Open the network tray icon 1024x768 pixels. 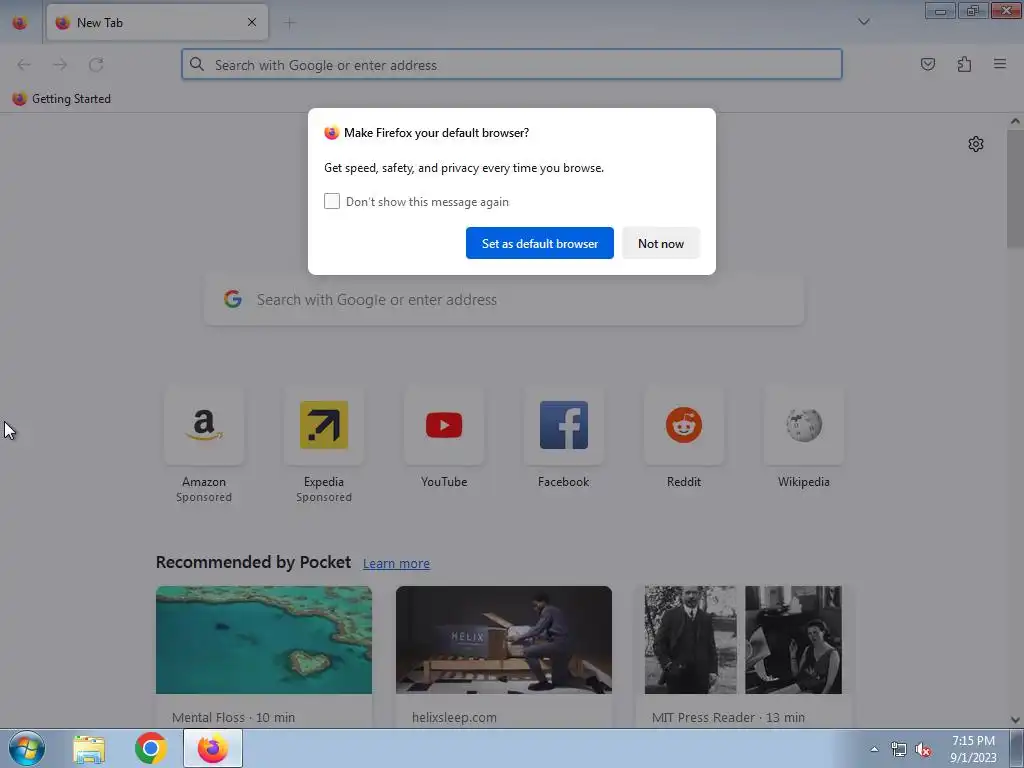[899, 750]
